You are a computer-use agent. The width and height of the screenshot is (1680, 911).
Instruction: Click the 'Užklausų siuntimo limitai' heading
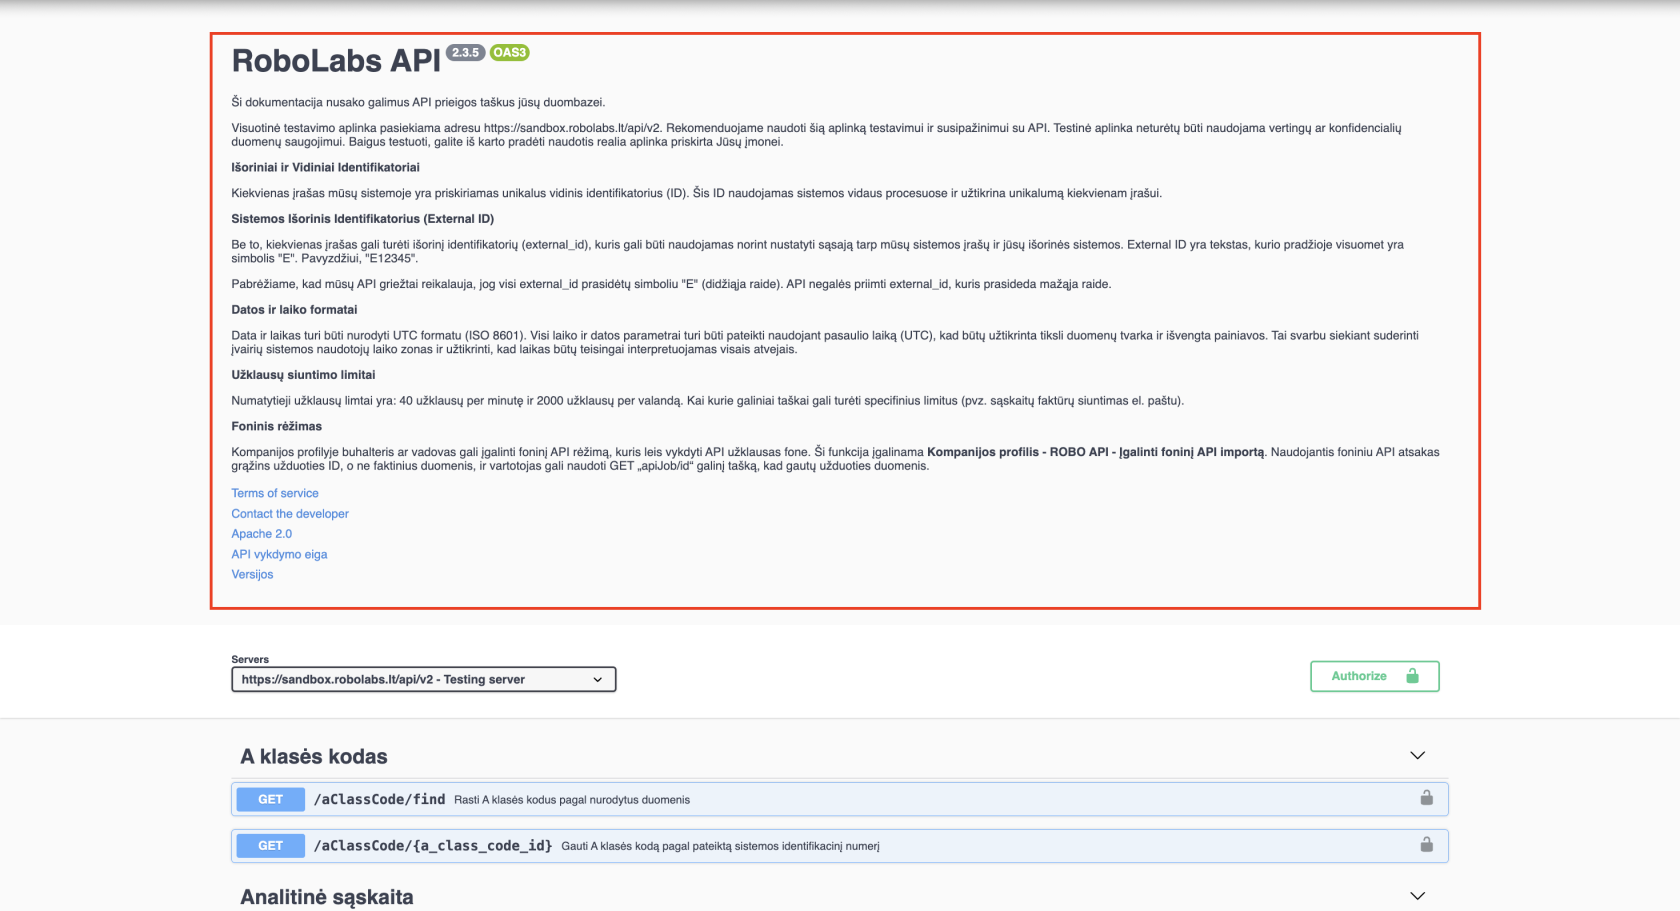tap(304, 375)
